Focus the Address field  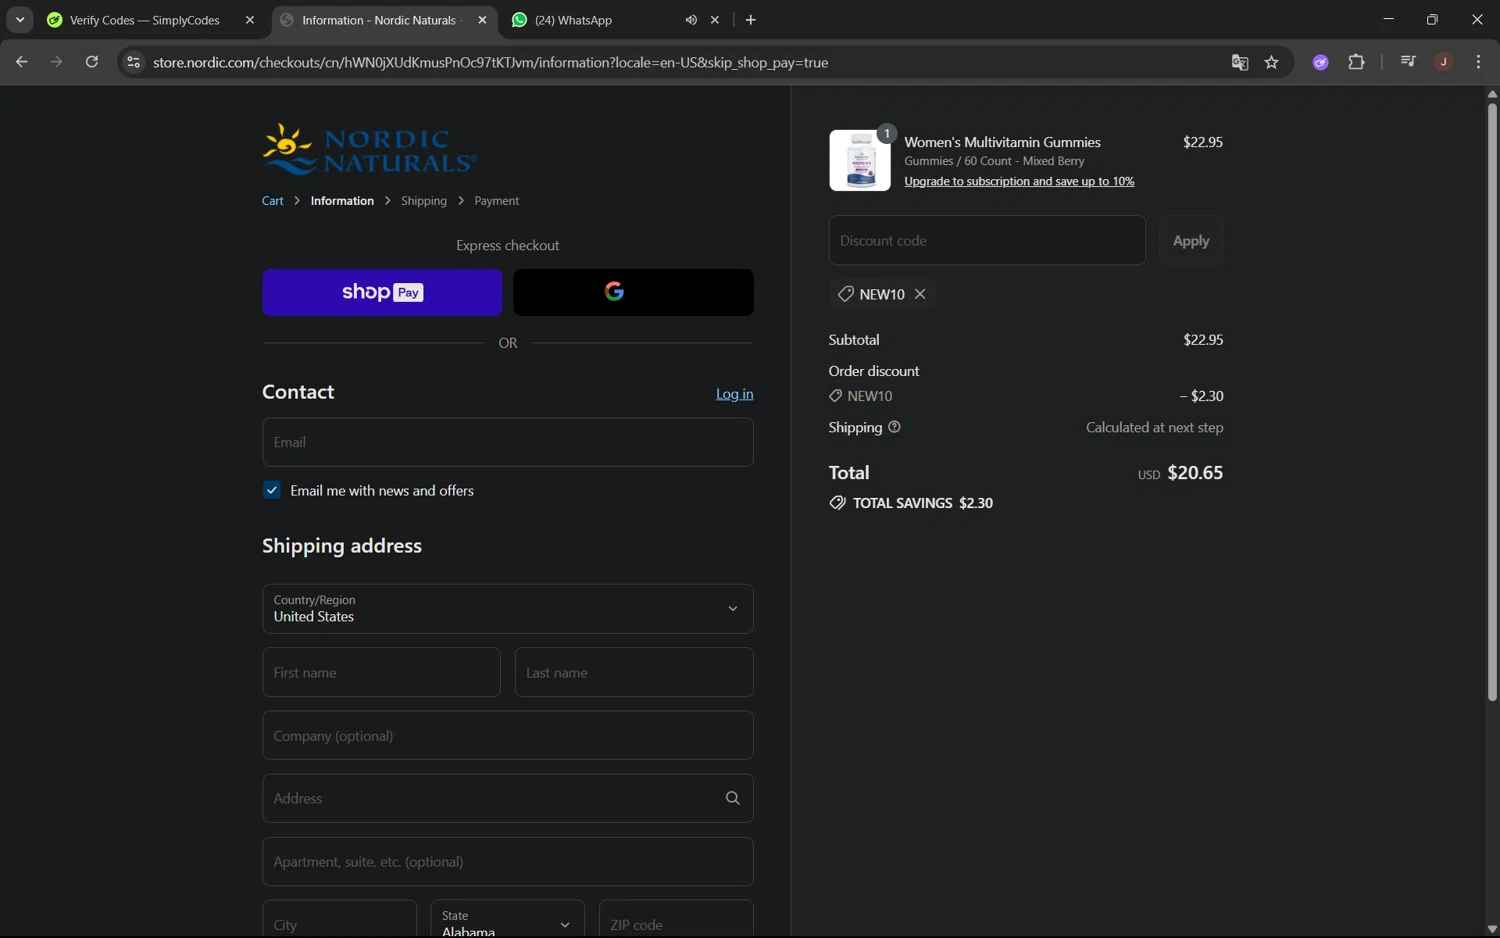coord(508,798)
